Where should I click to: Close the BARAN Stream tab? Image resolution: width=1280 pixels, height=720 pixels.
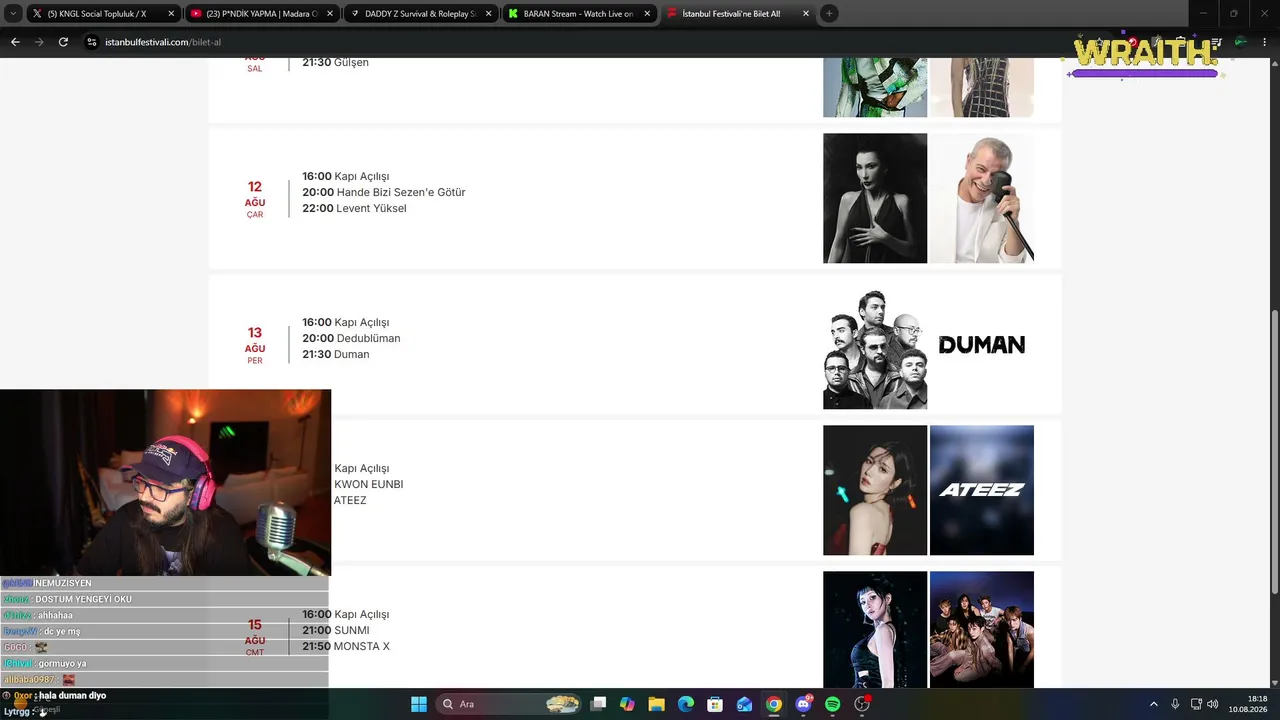[648, 14]
